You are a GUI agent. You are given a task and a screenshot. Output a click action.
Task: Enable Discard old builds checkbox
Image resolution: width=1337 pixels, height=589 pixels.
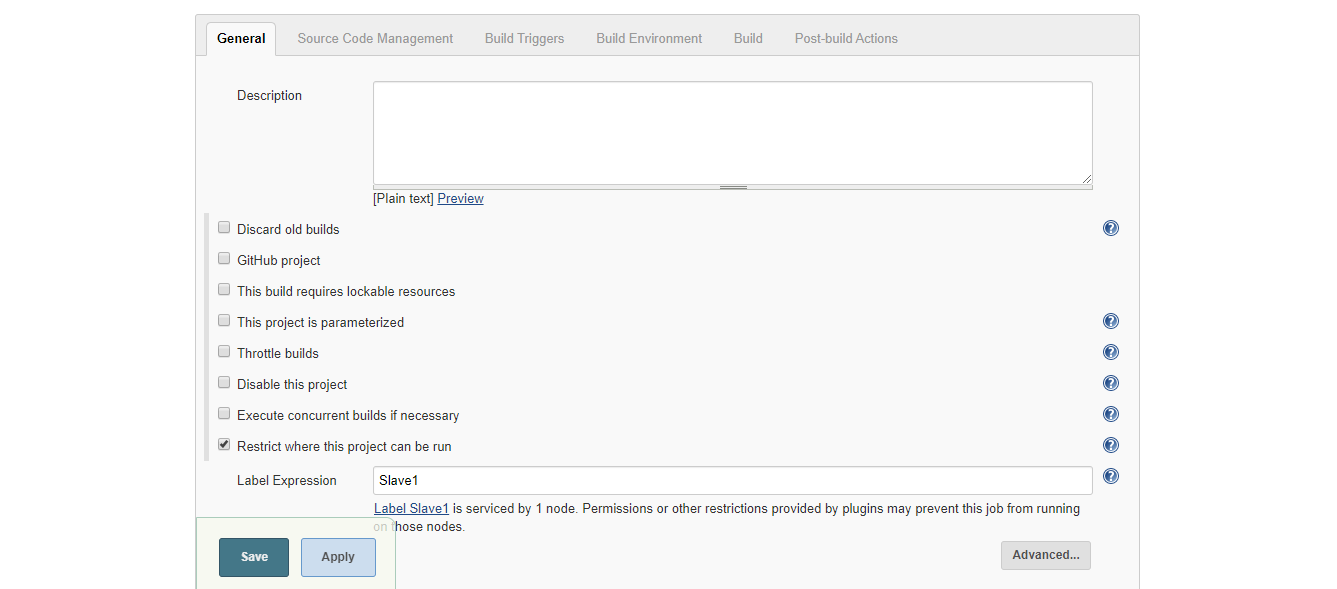click(224, 228)
